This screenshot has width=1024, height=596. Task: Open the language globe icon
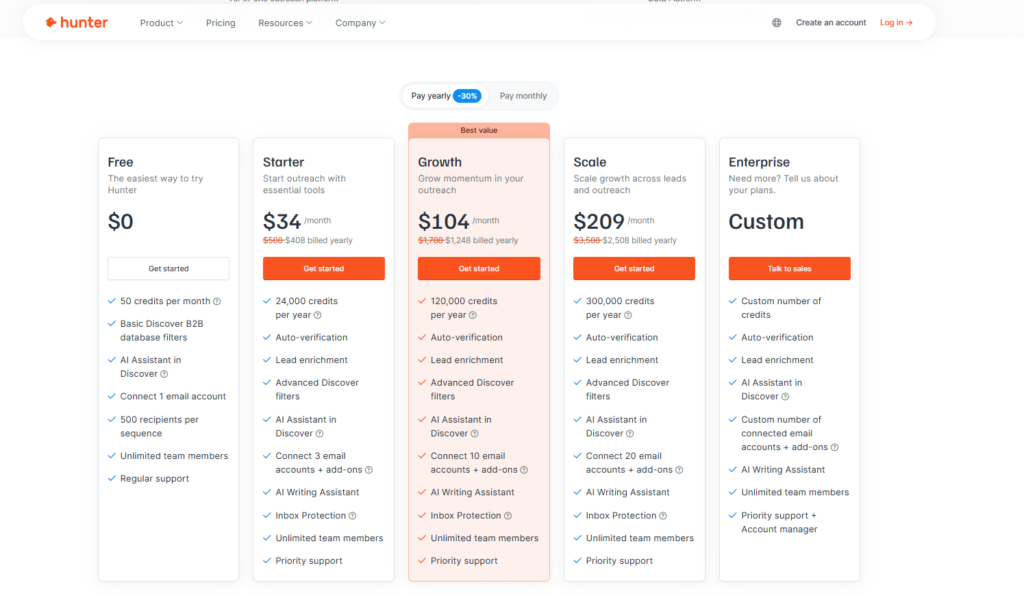click(x=776, y=23)
